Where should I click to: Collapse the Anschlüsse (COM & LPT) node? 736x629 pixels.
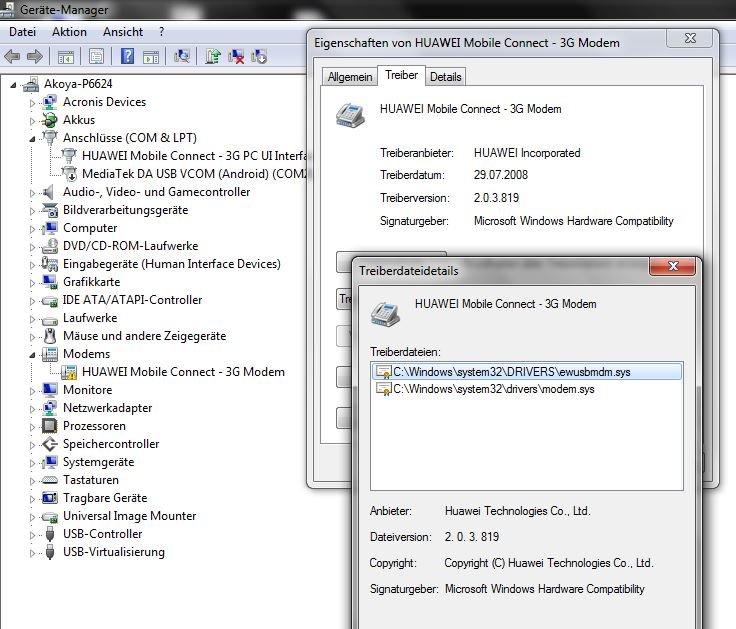click(32, 139)
